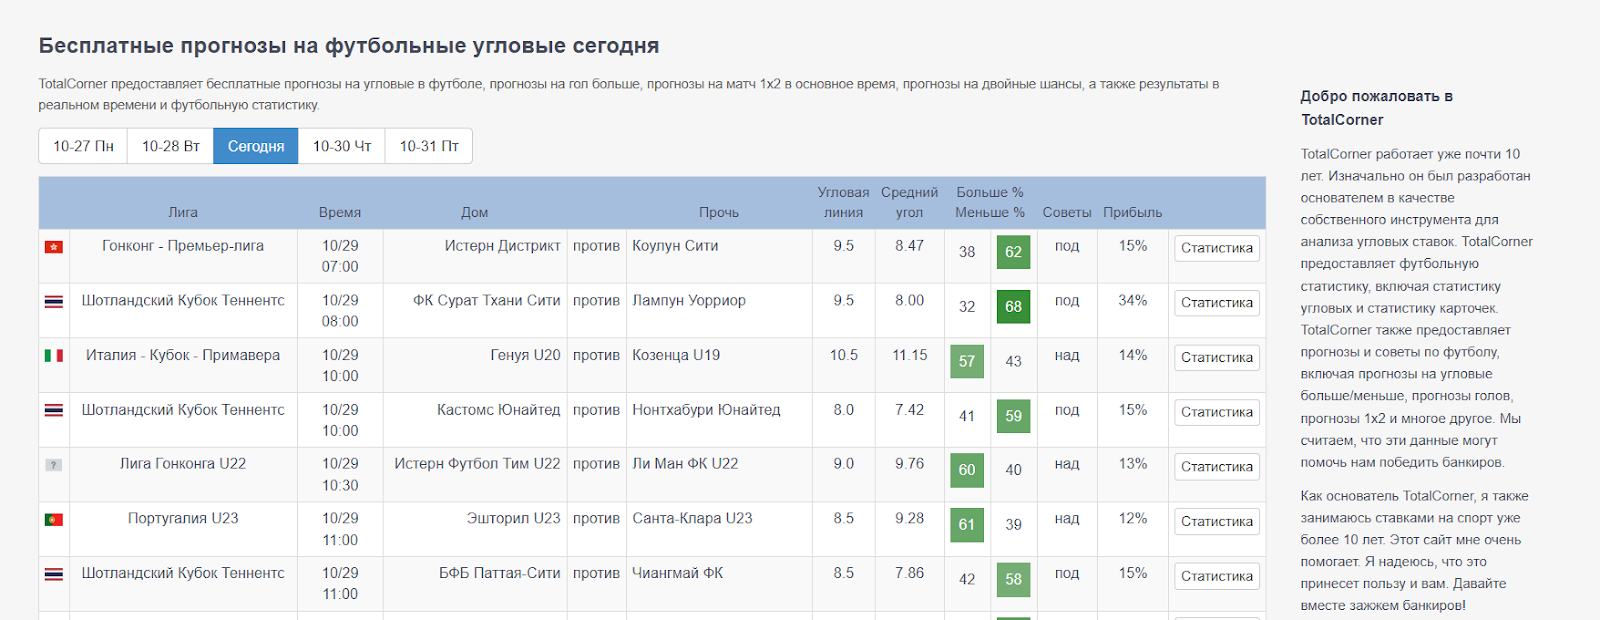Click the page heading Бесплатные прогнозы

(349, 46)
